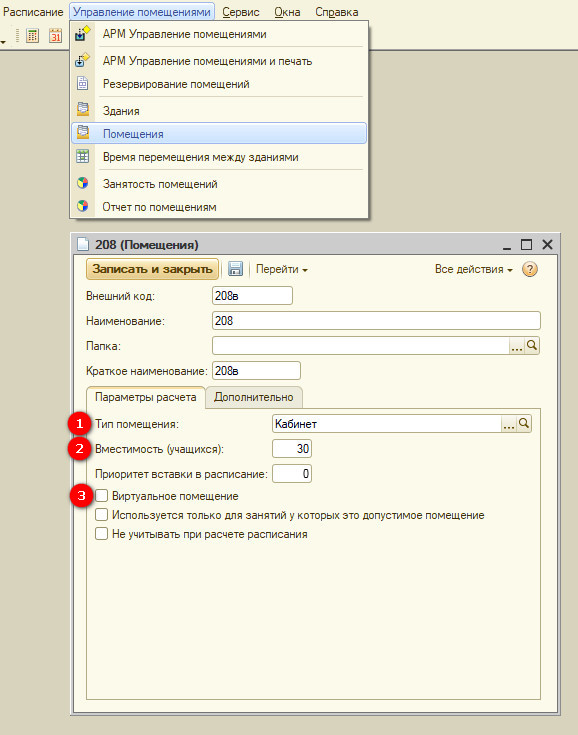Open the Сервис menu
Viewport: 578px width, 735px height.
[241, 12]
